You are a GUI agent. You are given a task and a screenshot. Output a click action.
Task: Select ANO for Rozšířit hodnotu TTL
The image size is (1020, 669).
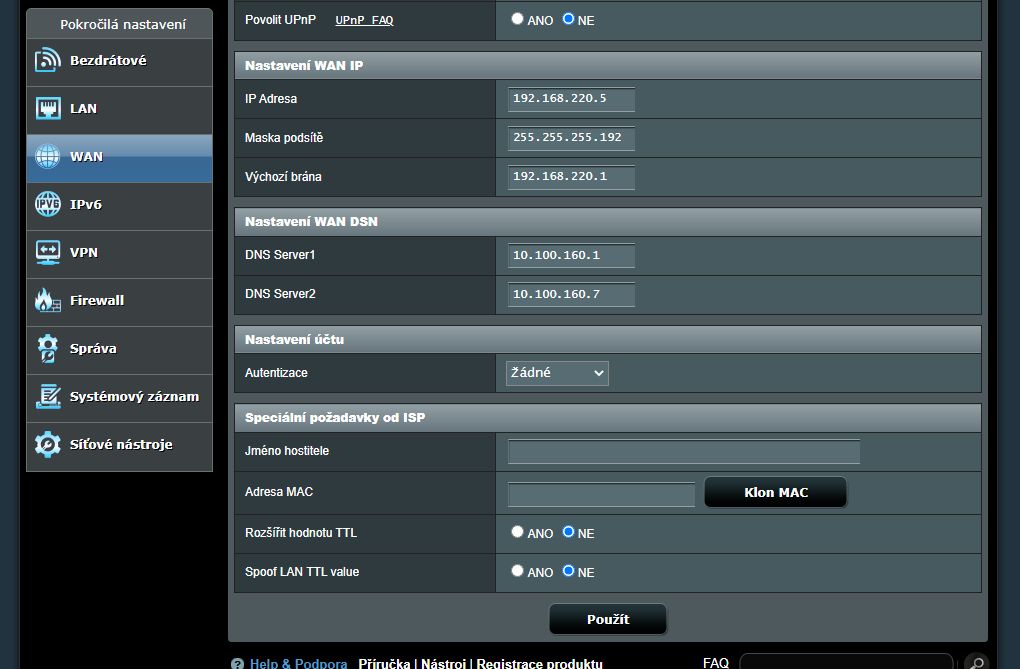click(x=518, y=532)
